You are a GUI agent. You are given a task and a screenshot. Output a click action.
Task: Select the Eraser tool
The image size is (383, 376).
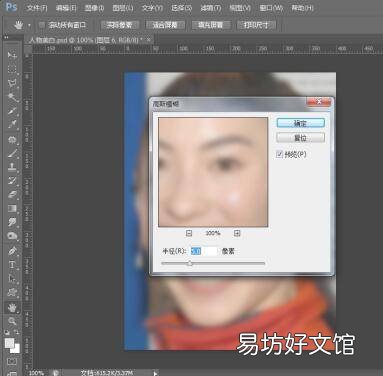[x=12, y=195]
